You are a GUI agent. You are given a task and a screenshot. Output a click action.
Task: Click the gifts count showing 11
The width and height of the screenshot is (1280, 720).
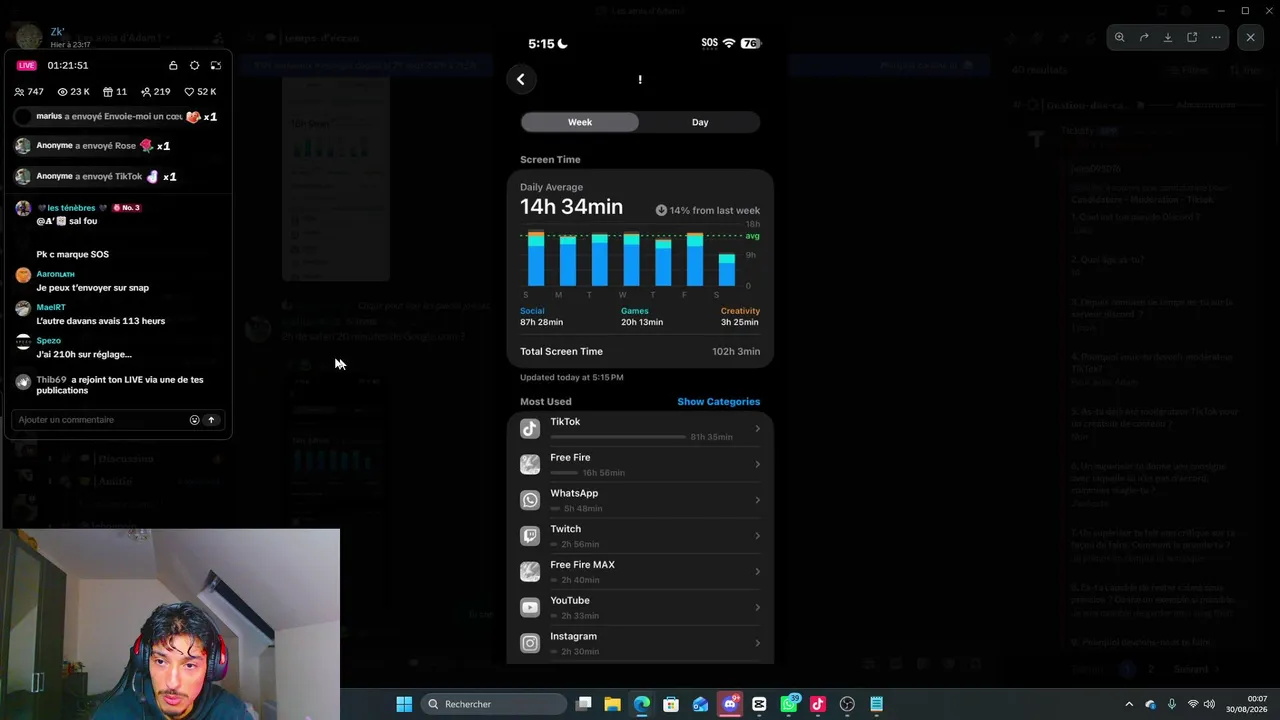tap(115, 92)
